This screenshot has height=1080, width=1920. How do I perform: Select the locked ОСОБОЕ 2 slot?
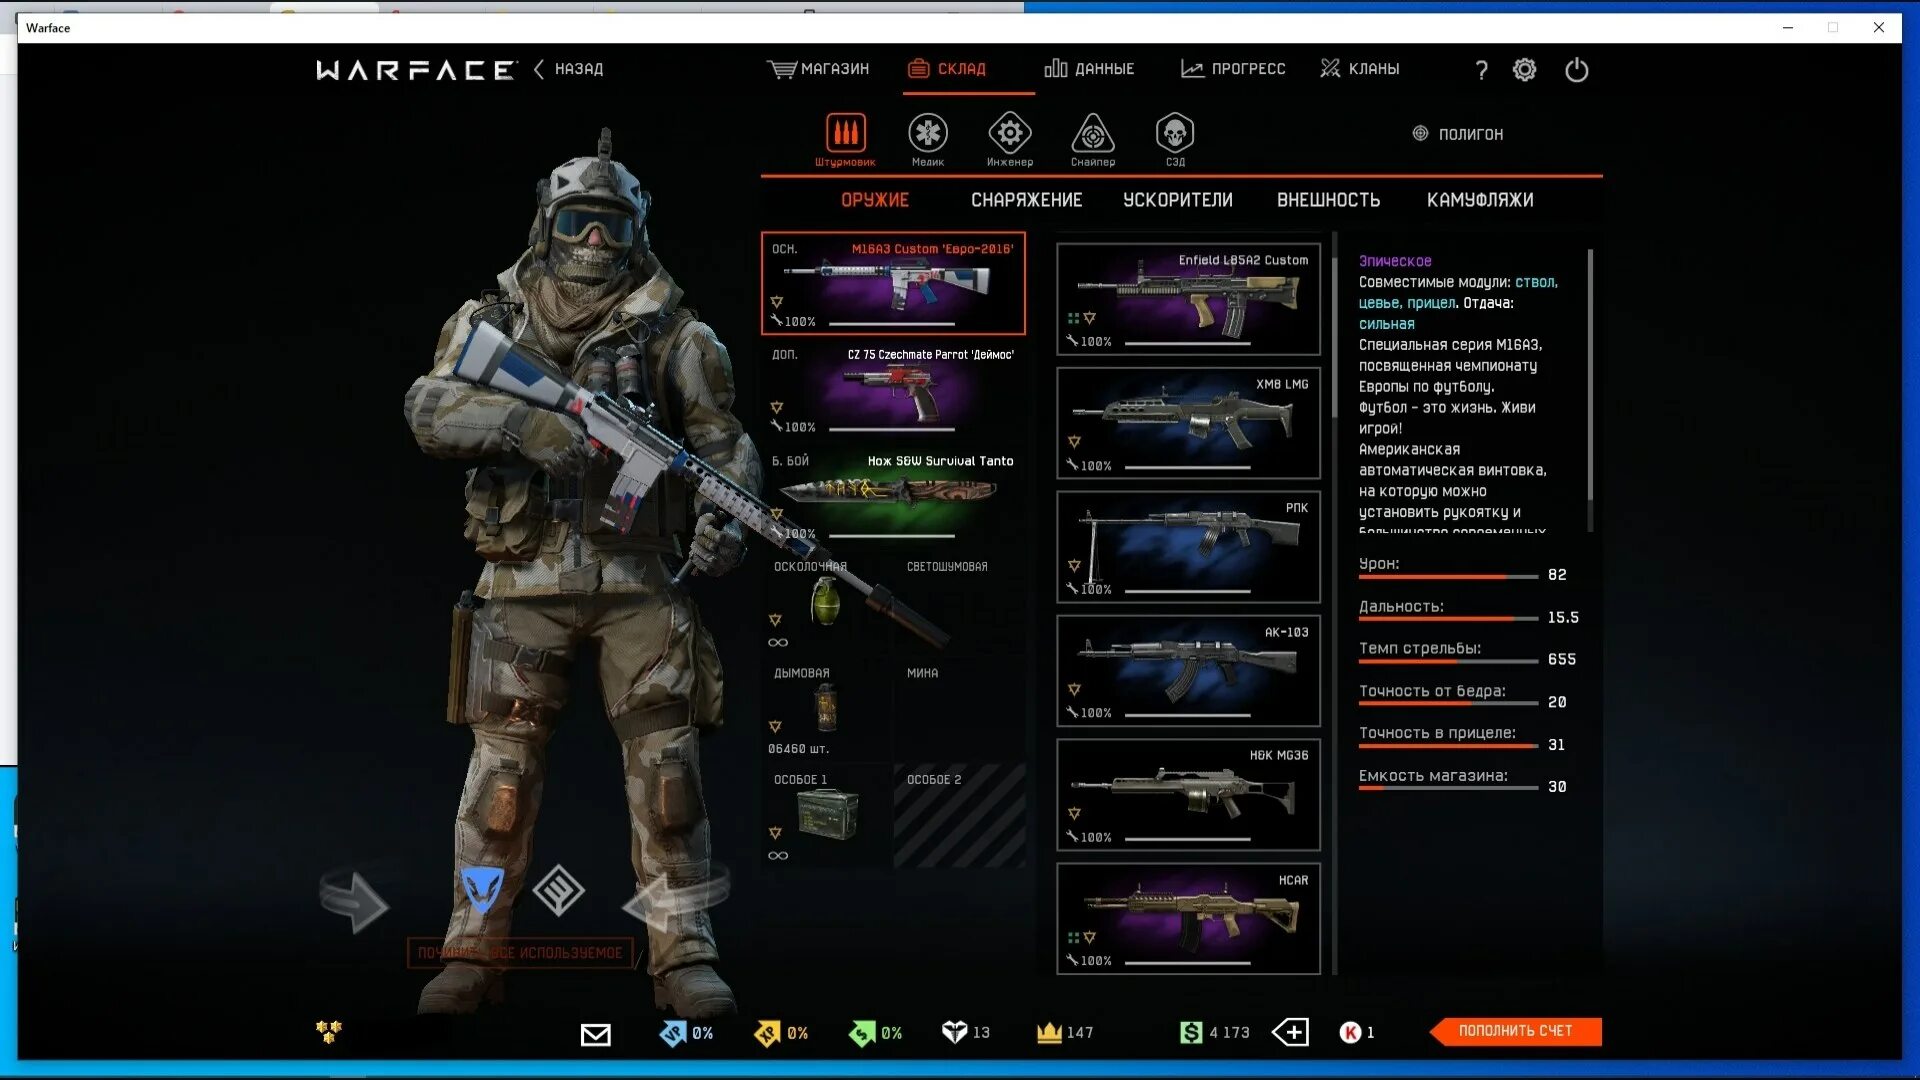pyautogui.click(x=960, y=816)
